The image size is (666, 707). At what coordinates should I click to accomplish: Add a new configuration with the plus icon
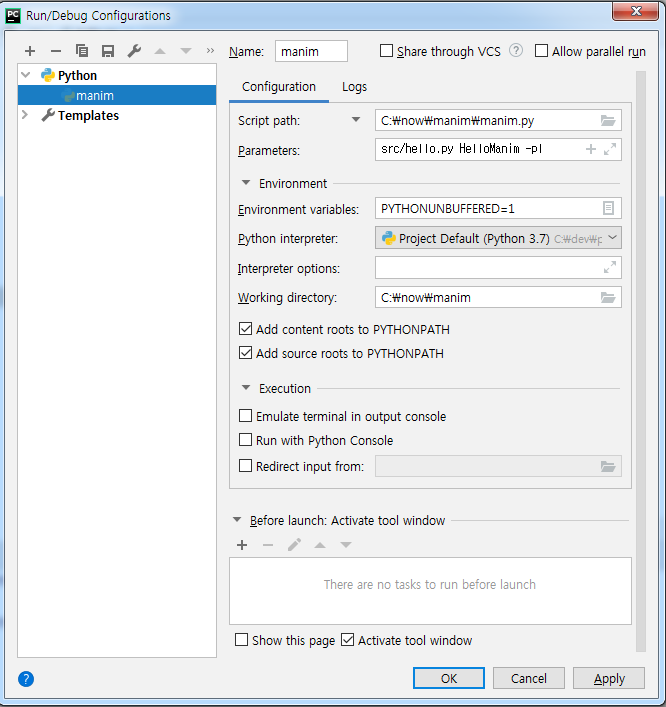(x=30, y=51)
